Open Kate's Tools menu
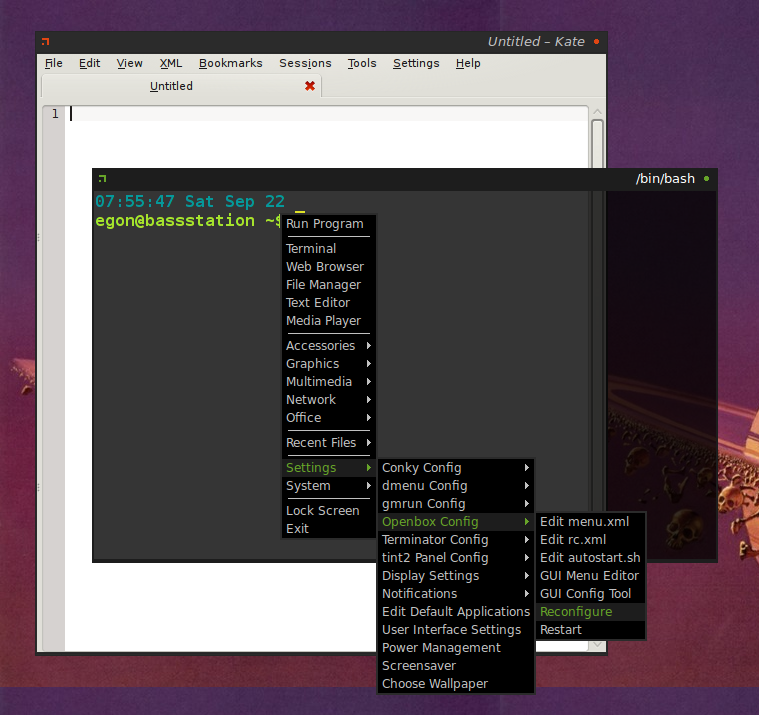759x715 pixels. (x=362, y=63)
